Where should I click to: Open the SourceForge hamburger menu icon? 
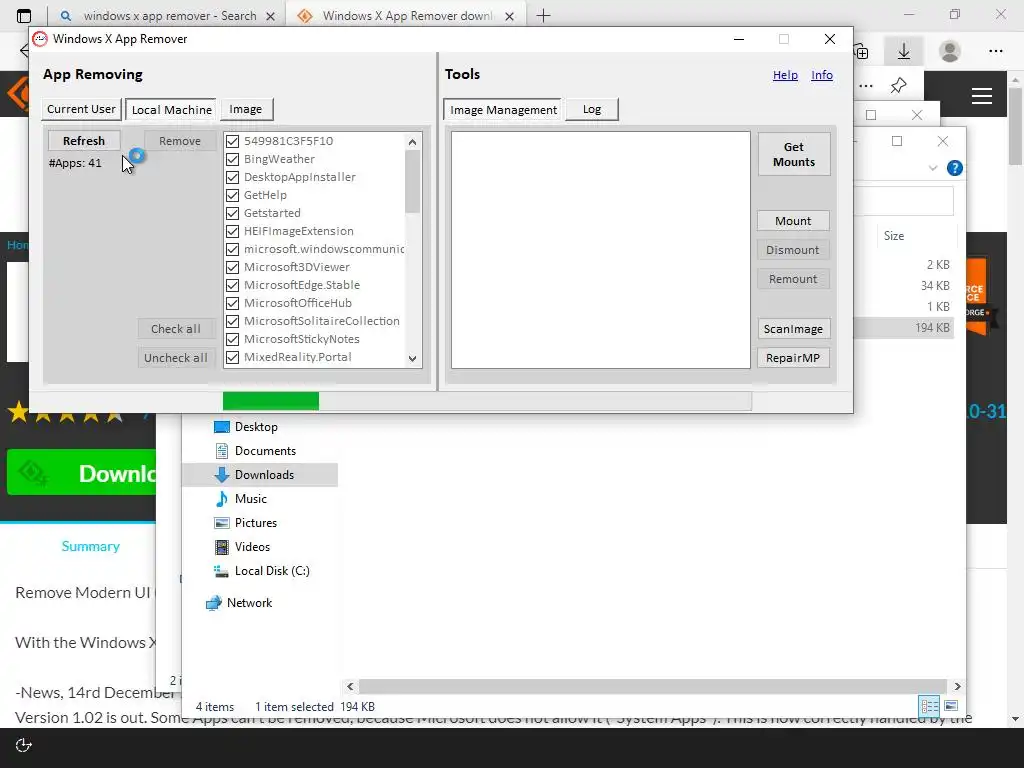[x=982, y=96]
